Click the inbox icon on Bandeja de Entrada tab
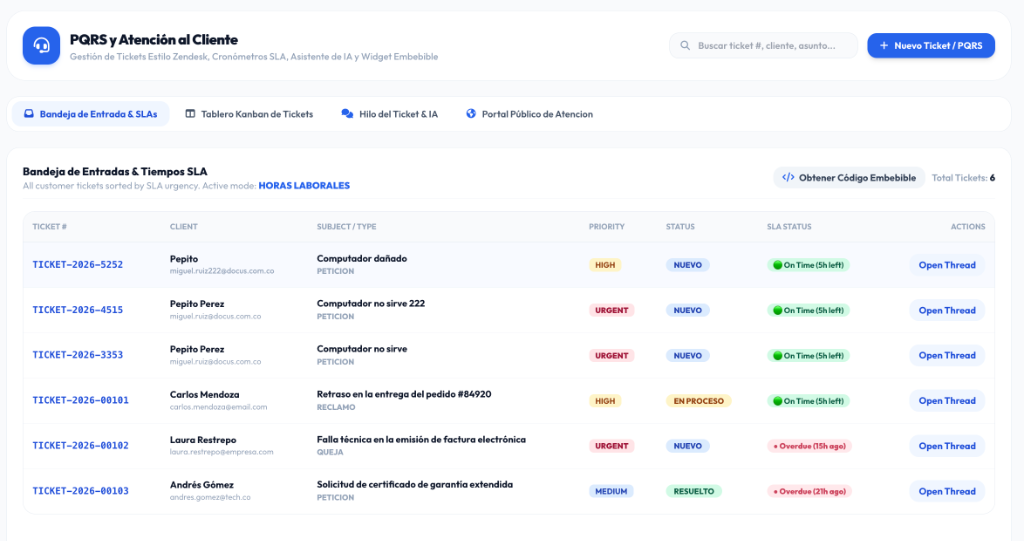This screenshot has width=1024, height=541. click(x=29, y=114)
